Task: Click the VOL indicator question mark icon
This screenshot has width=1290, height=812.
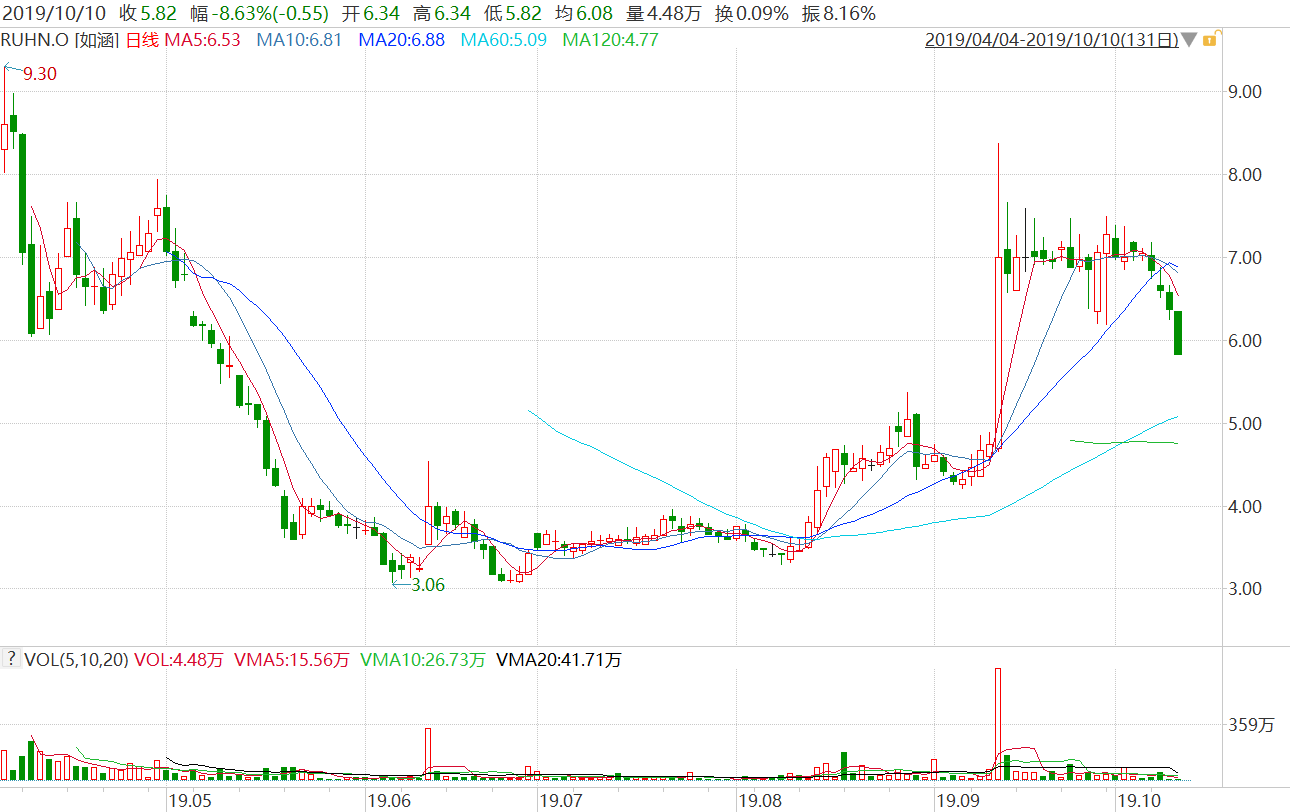Action: click(12, 659)
